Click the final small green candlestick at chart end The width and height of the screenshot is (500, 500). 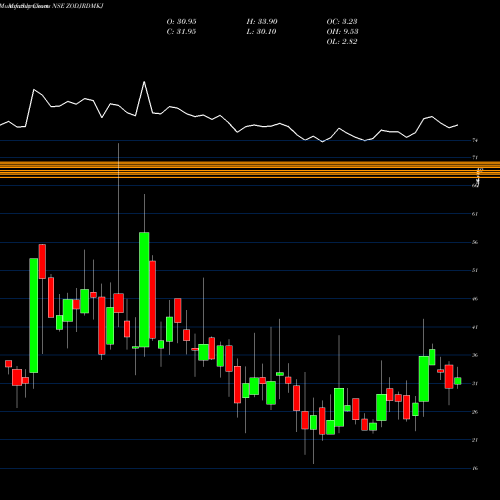458,381
